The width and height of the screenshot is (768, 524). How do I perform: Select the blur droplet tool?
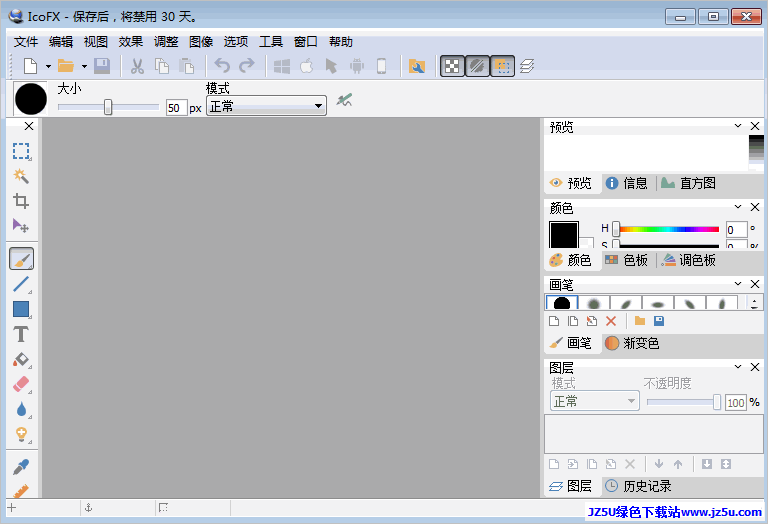[21, 409]
